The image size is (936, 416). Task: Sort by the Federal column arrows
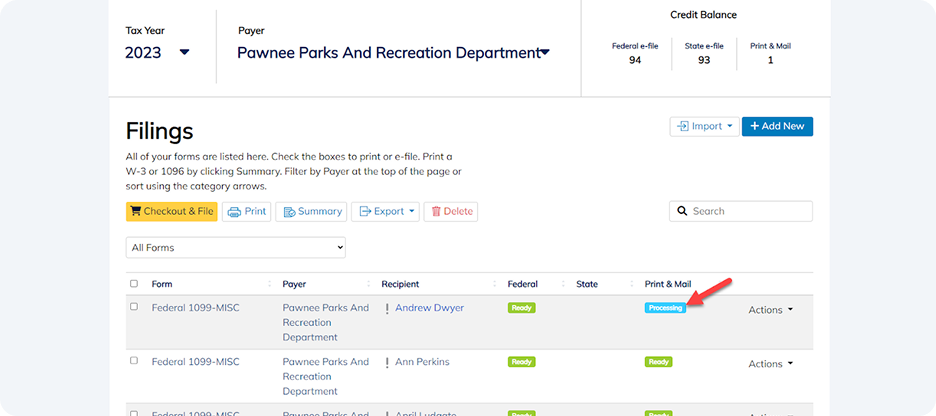pos(562,284)
